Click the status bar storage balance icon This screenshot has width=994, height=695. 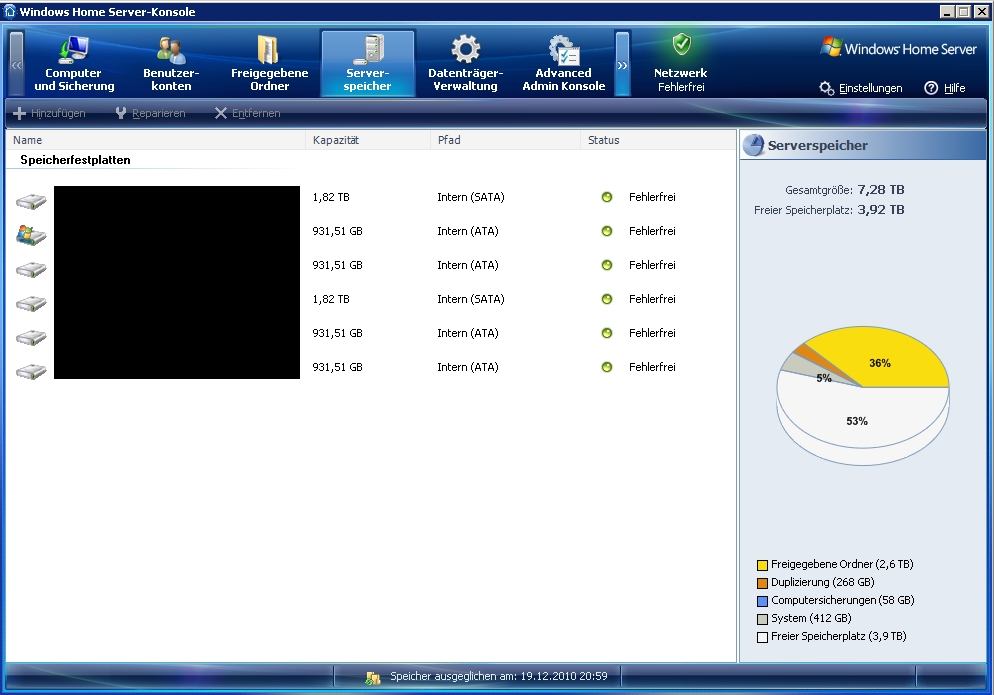pos(373,677)
